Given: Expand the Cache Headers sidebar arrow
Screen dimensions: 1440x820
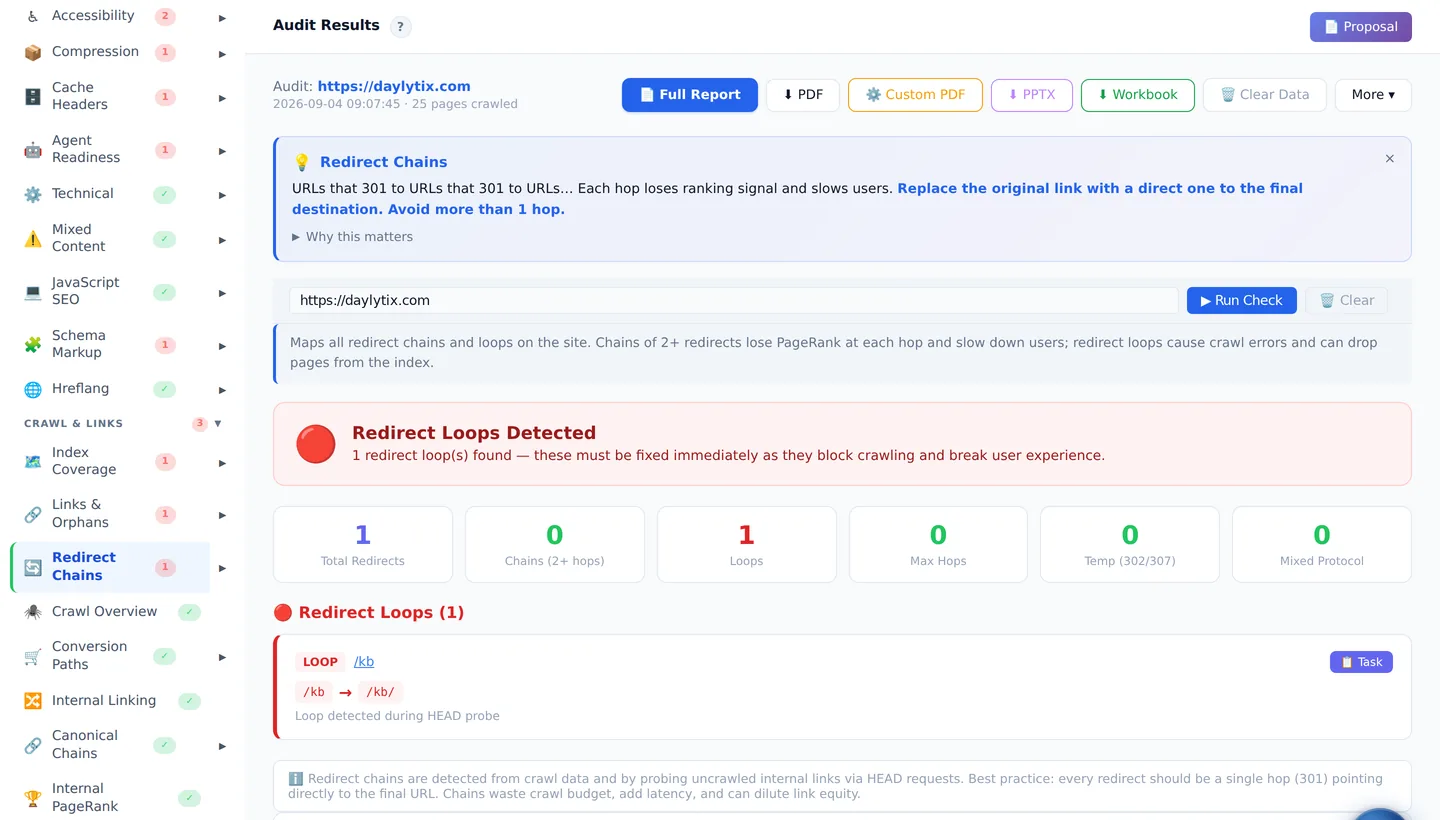Looking at the screenshot, I should (222, 98).
